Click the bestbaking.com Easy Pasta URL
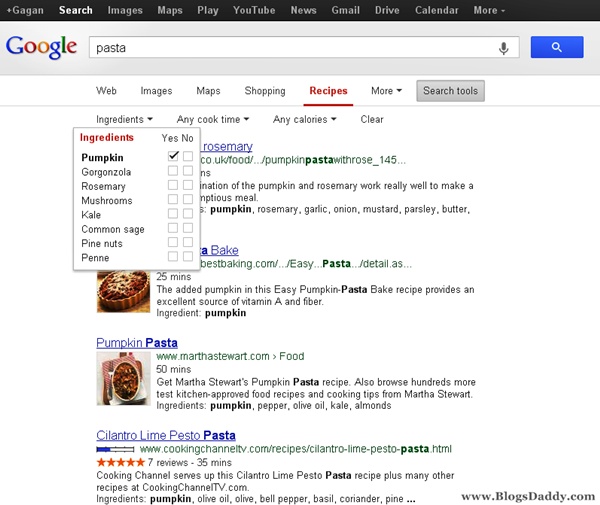The image size is (600, 505). [x=306, y=264]
